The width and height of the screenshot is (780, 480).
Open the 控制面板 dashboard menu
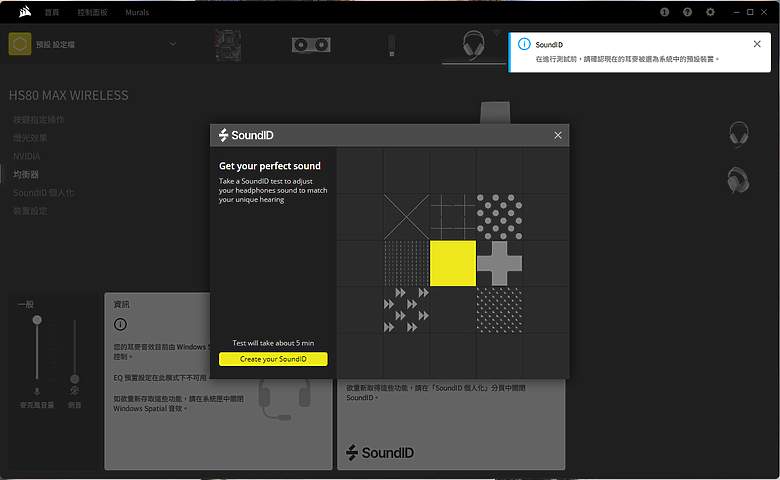(93, 12)
